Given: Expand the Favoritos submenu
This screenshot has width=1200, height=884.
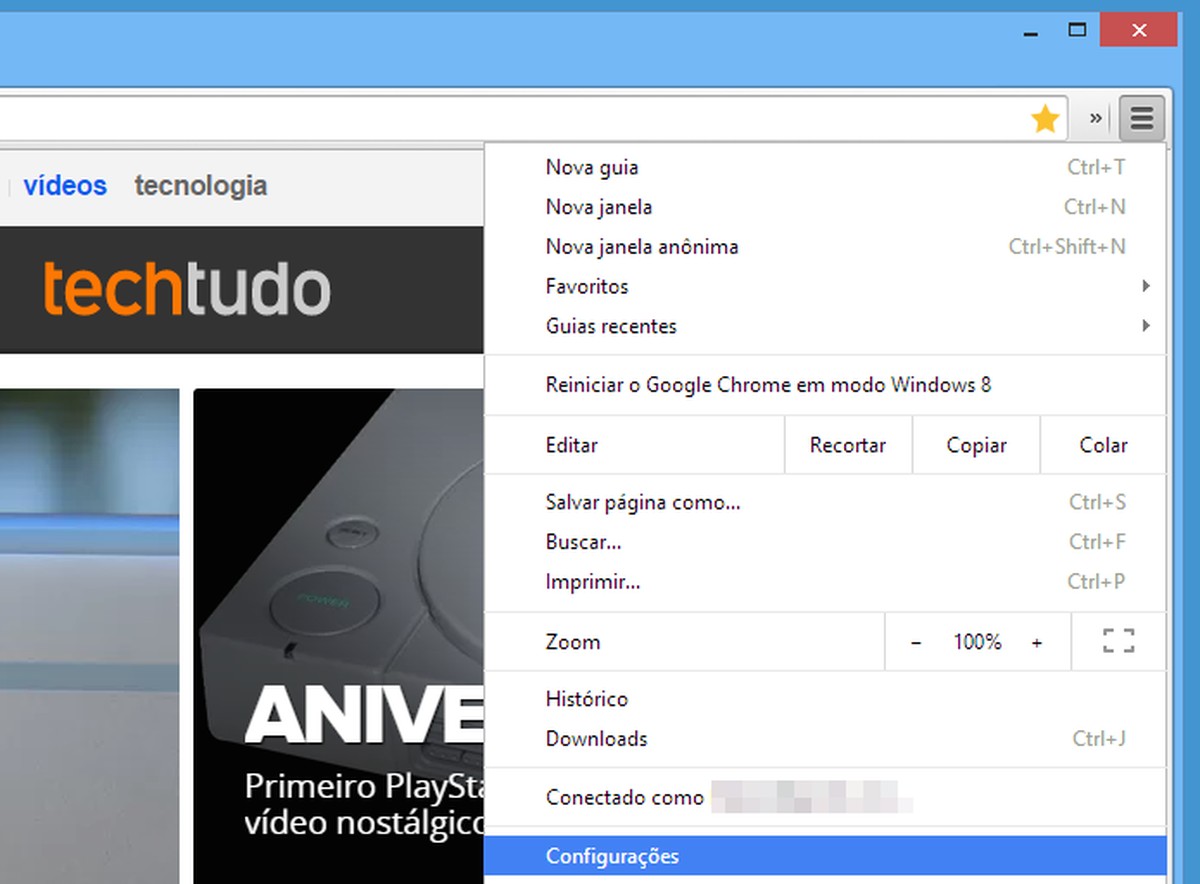Looking at the screenshot, I should 825,286.
